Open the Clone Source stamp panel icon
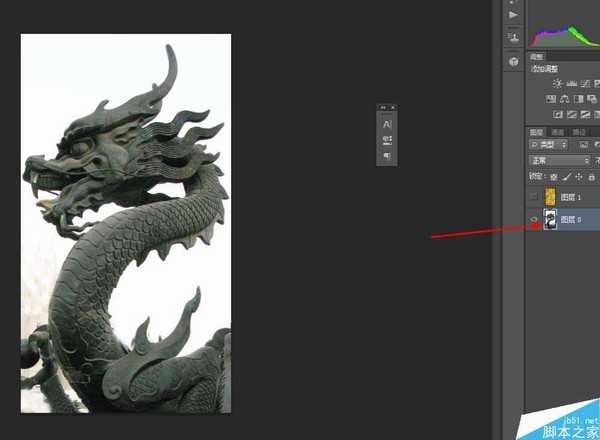The height and width of the screenshot is (440, 600). [513, 38]
